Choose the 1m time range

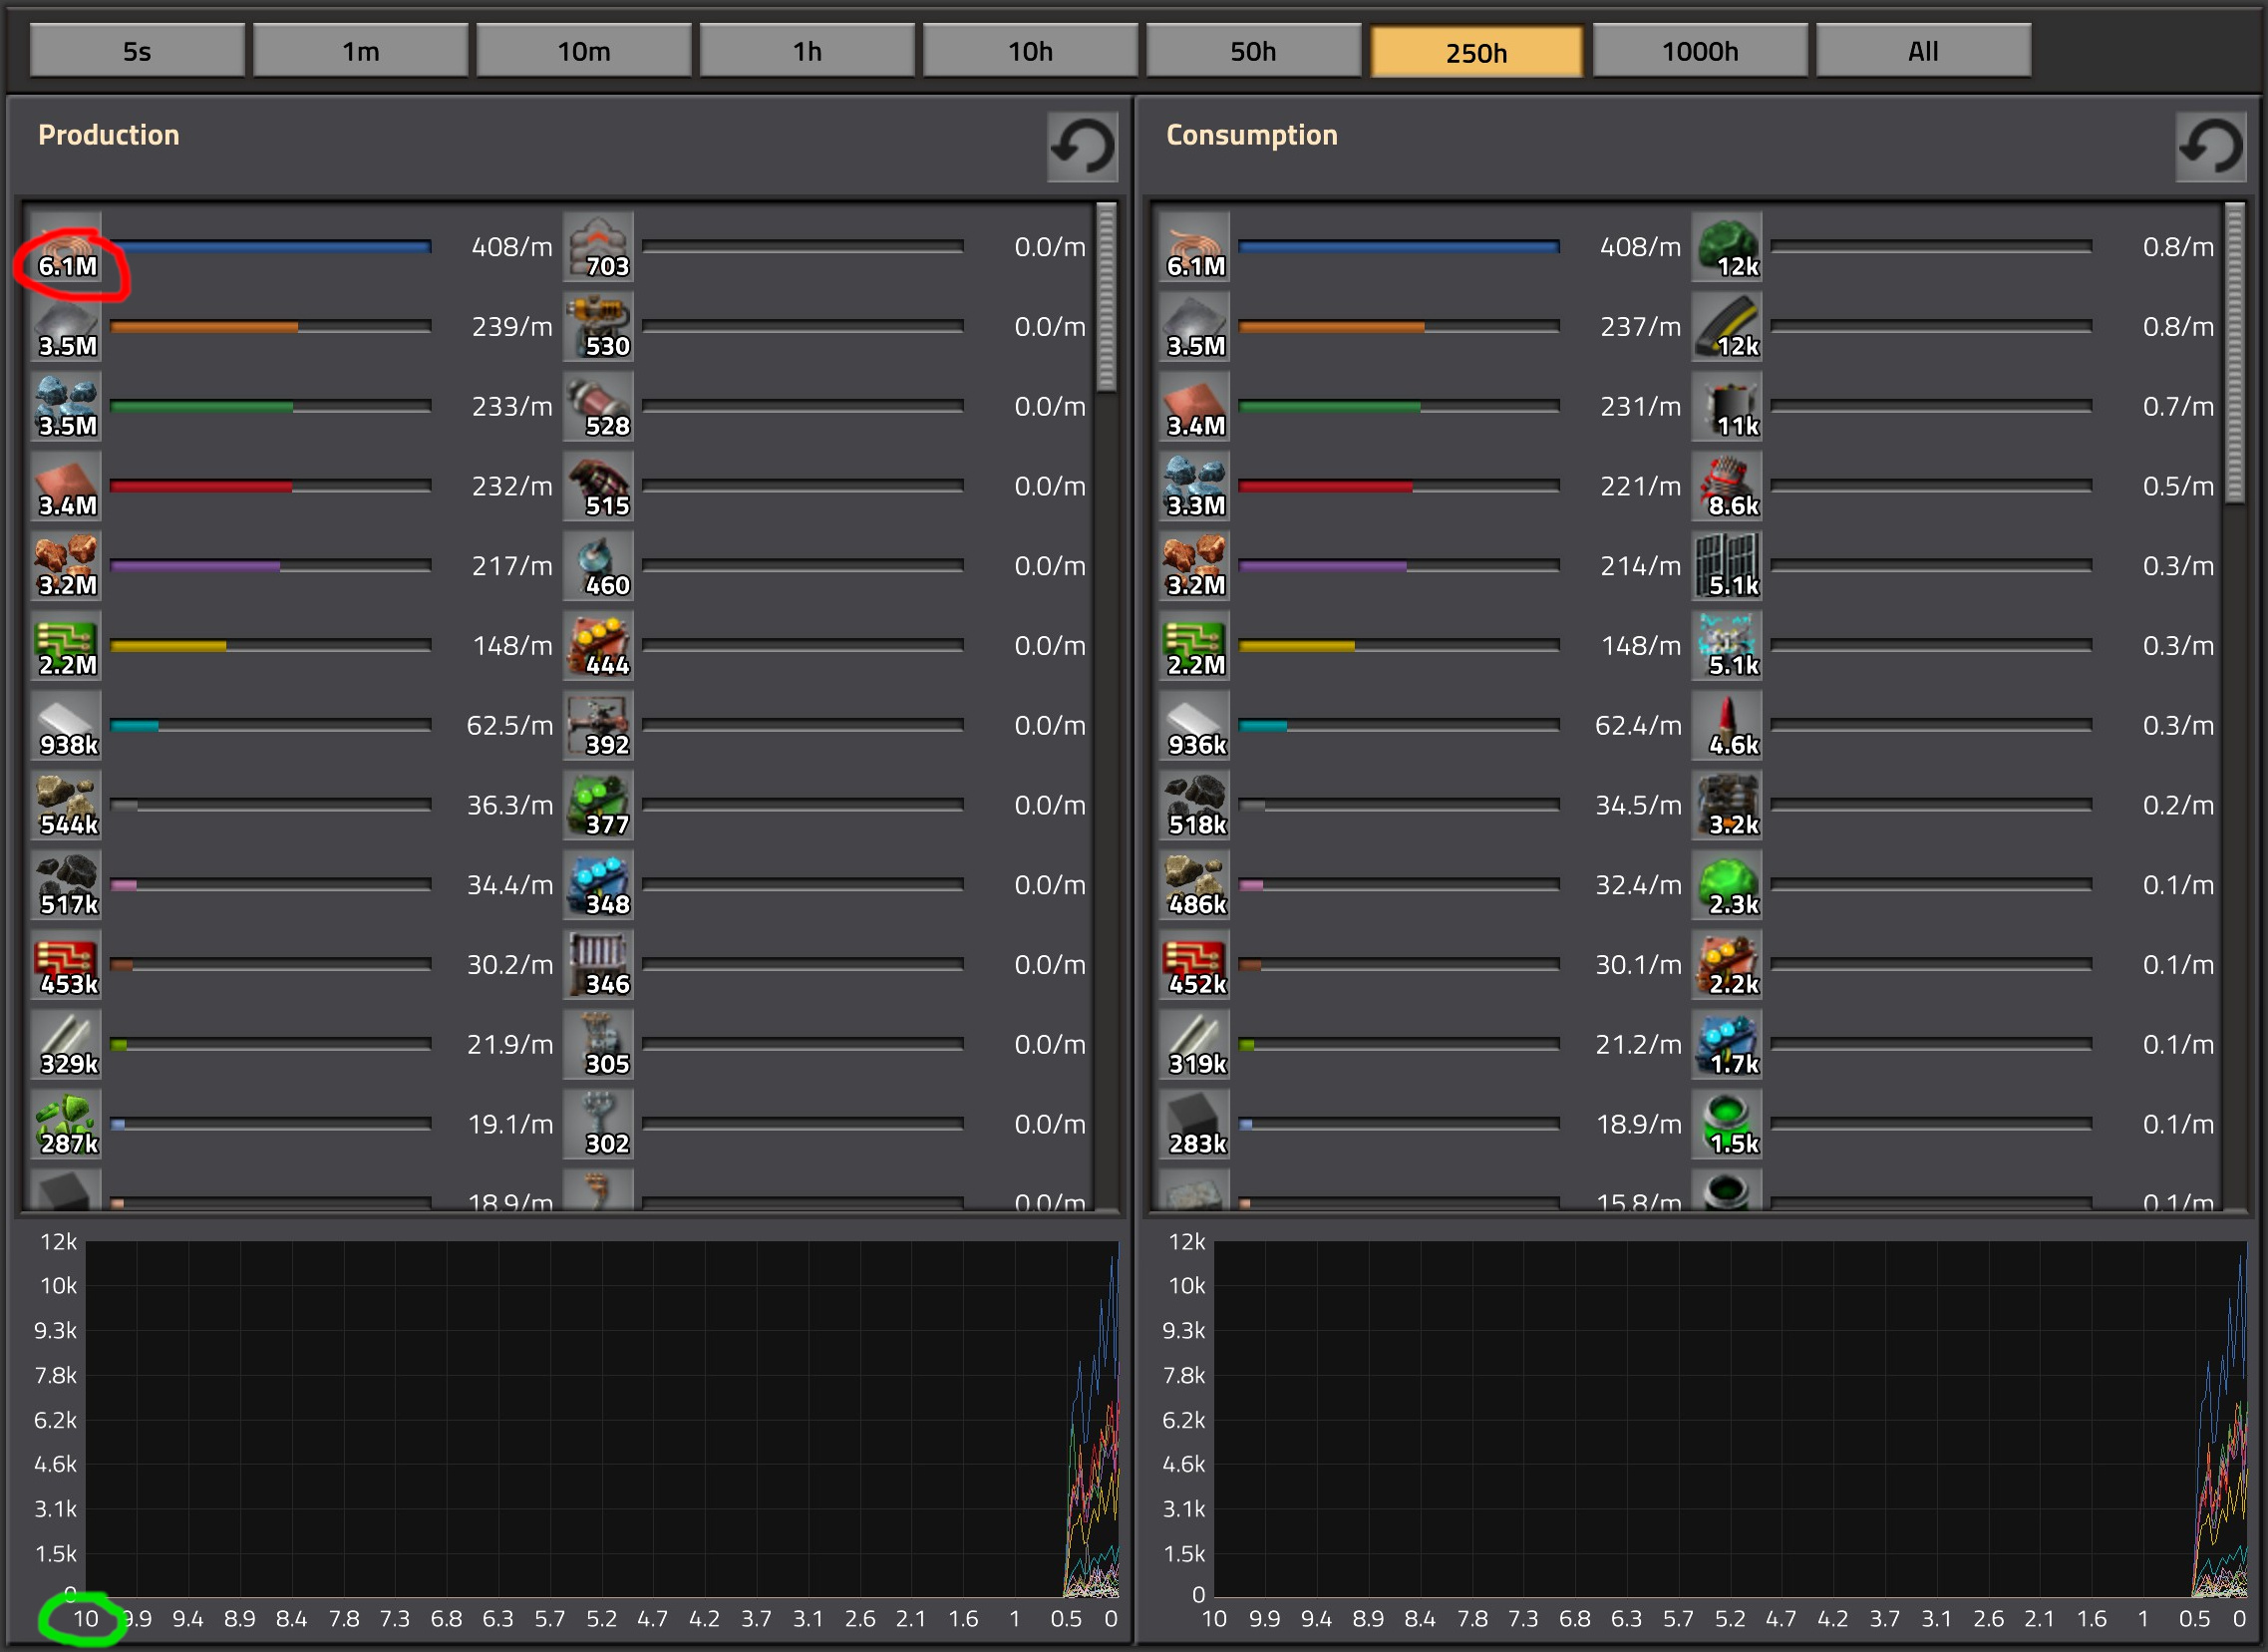[x=360, y=51]
